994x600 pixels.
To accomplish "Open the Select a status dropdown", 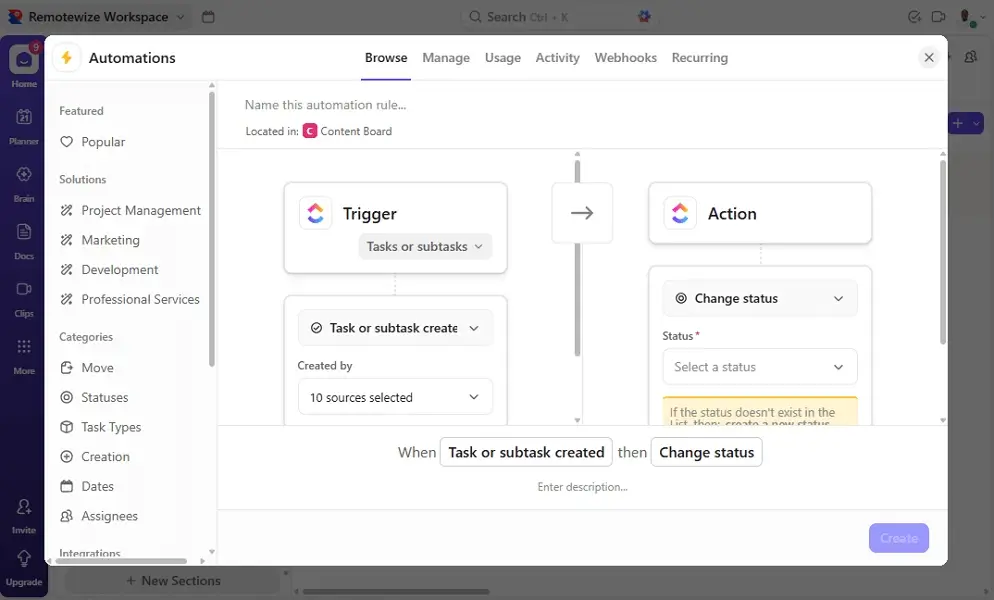I will [759, 367].
